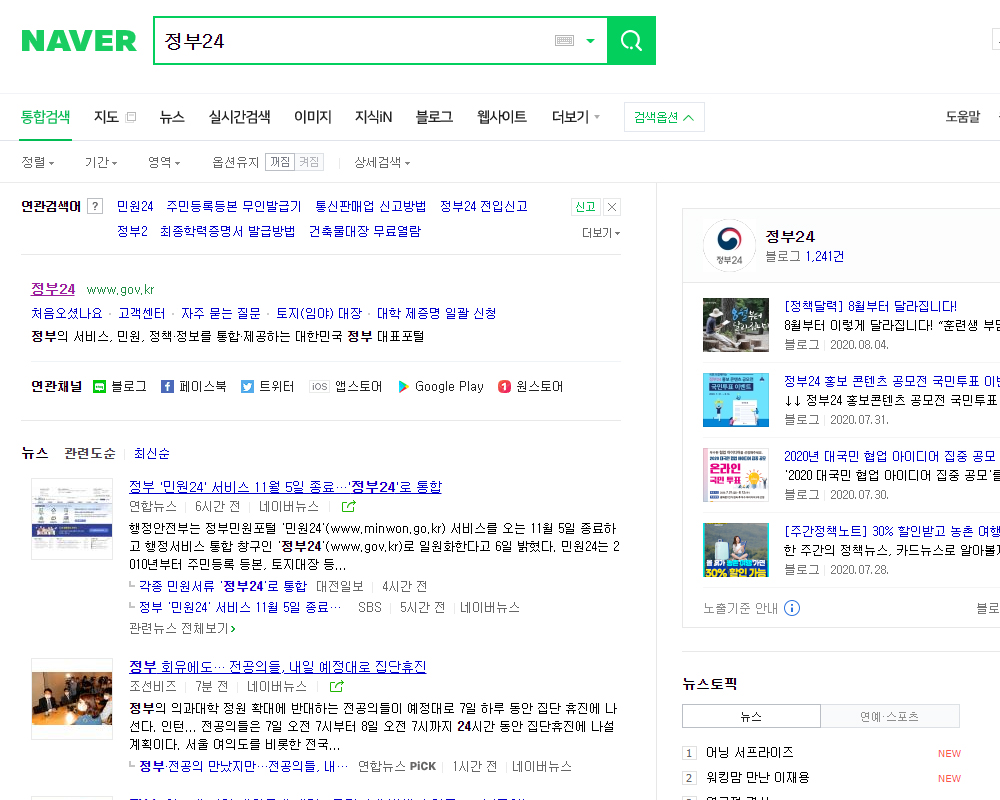Screen dimensions: 1000x800
Task: Open the 블로그 channel icon link
Action: click(120, 387)
